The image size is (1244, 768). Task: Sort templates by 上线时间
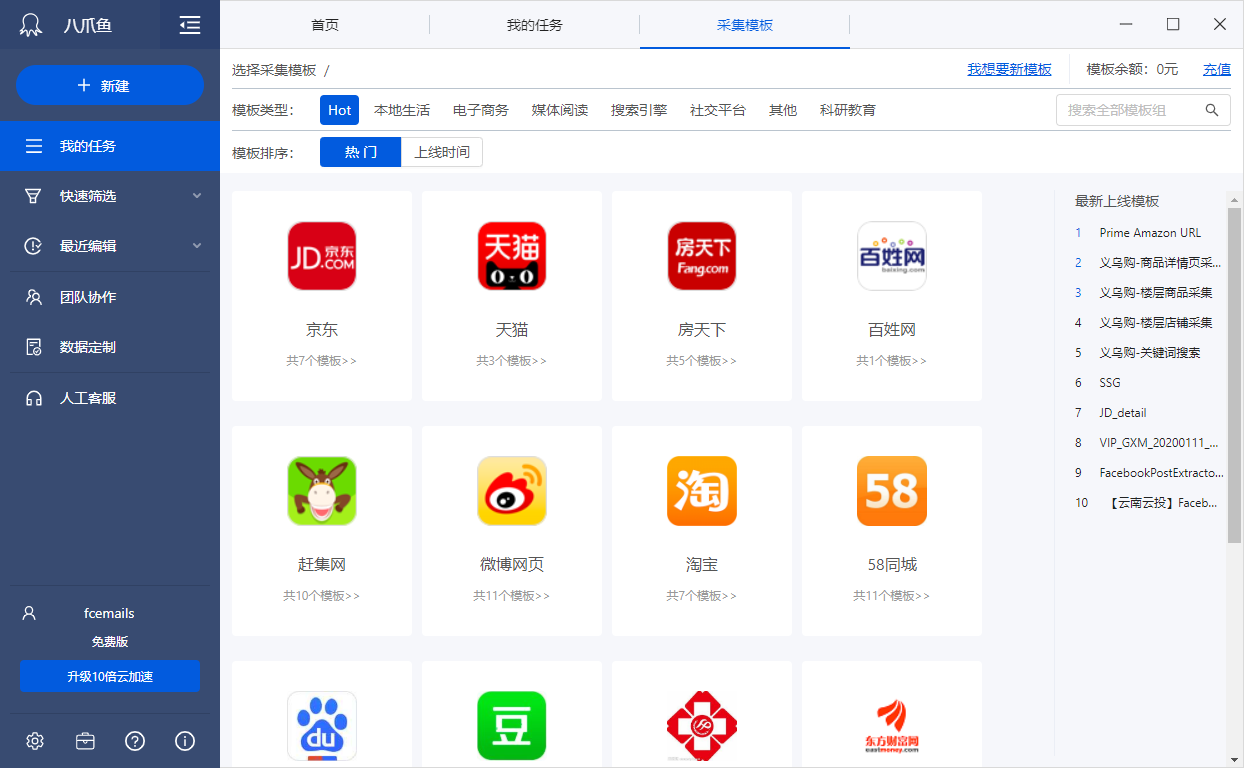coord(442,152)
